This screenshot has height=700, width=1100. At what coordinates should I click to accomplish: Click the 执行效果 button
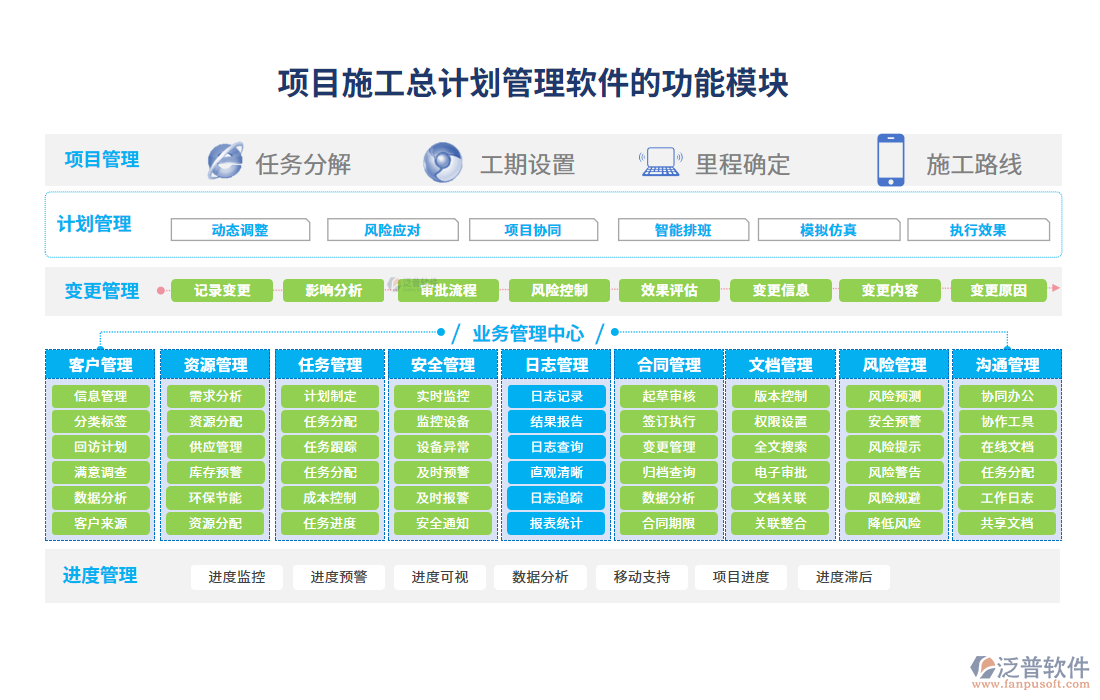pyautogui.click(x=979, y=229)
